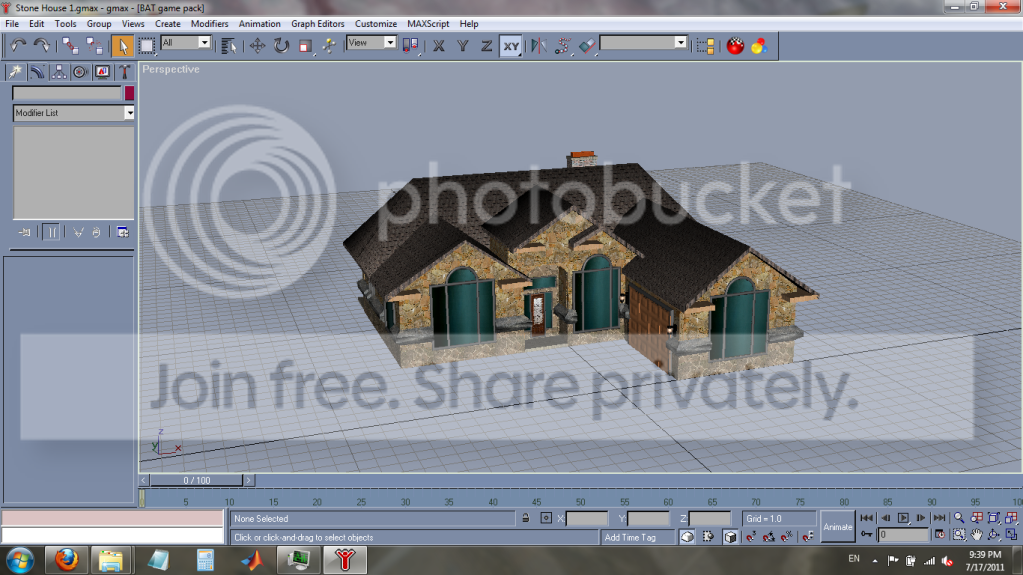Restrict transform to X axis

[x=438, y=46]
